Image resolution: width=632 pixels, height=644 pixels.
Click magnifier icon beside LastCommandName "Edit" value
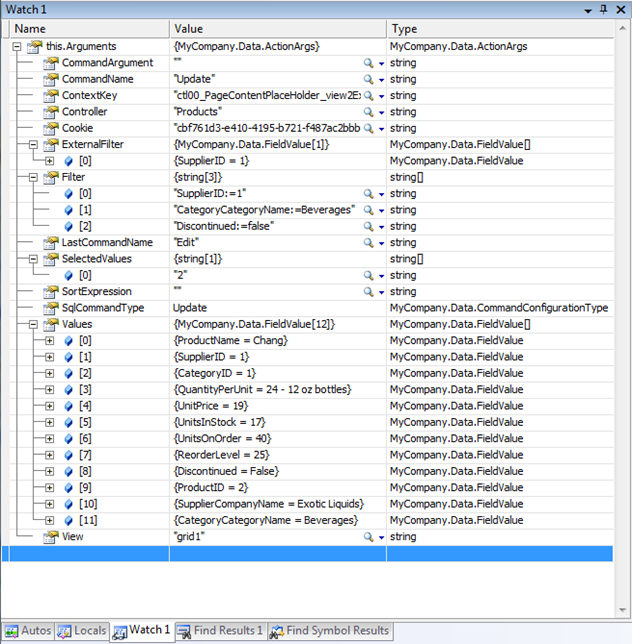coord(369,242)
